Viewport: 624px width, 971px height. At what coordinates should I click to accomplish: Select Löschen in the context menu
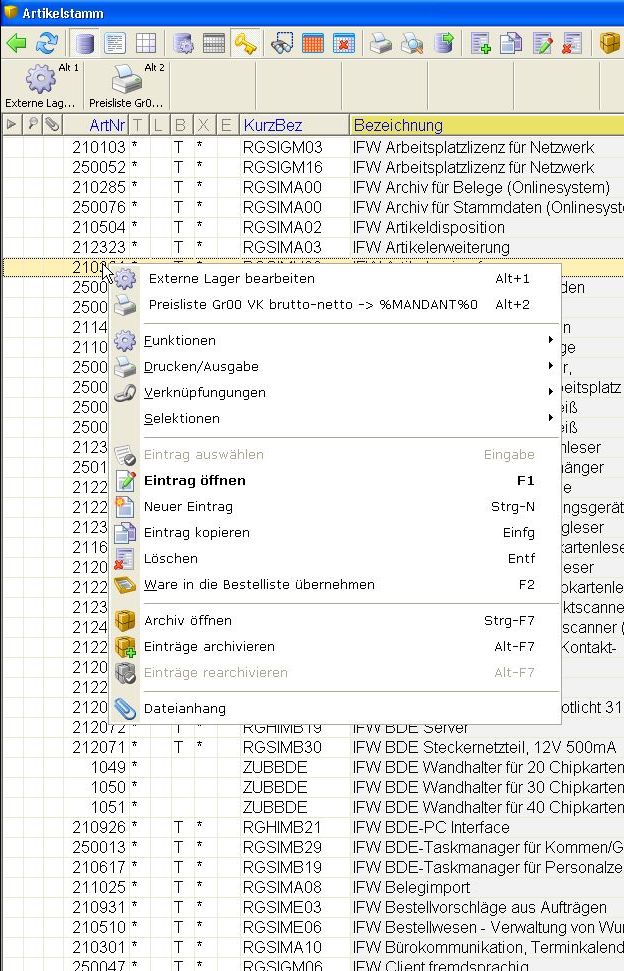pyautogui.click(x=171, y=559)
